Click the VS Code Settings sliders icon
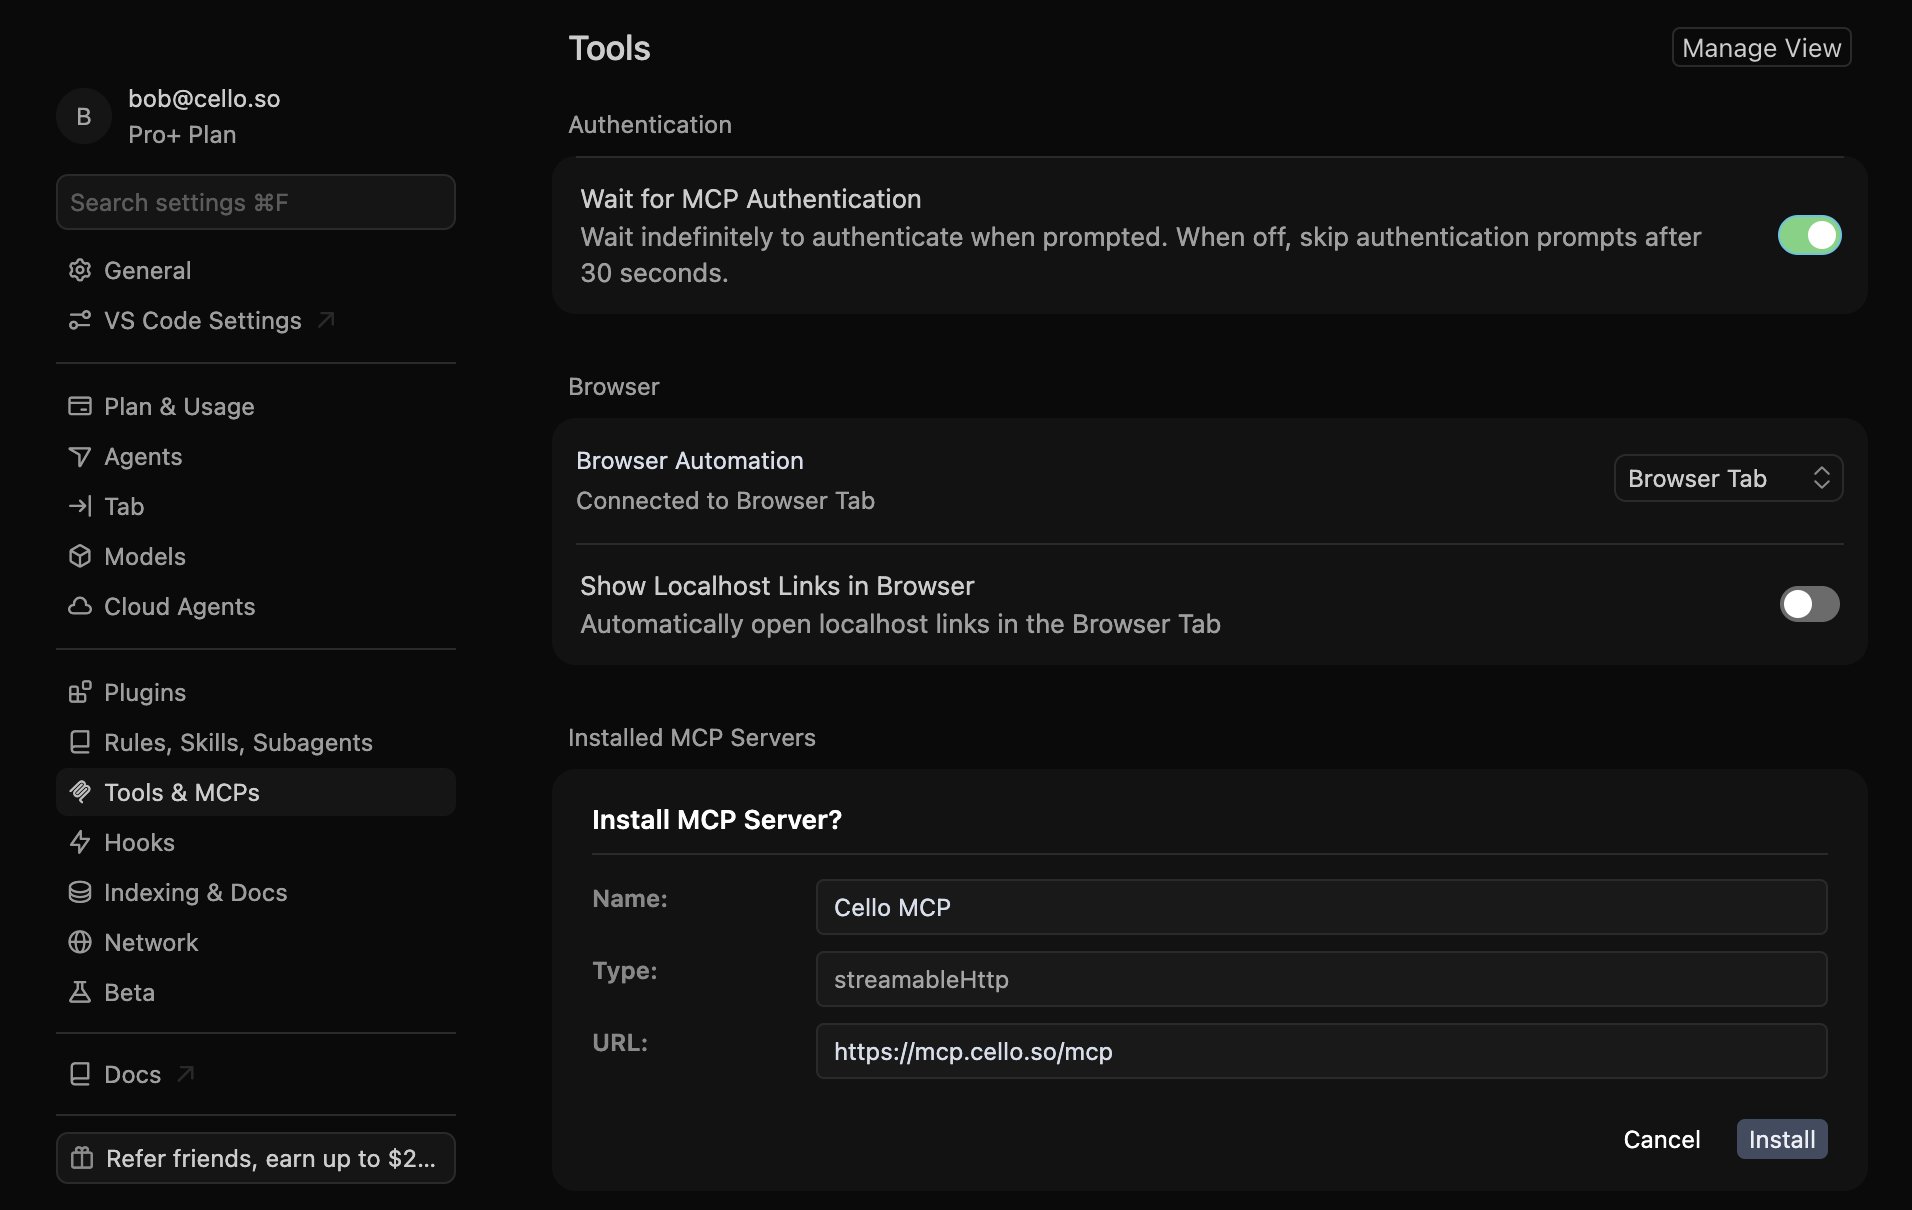1912x1210 pixels. (80, 320)
